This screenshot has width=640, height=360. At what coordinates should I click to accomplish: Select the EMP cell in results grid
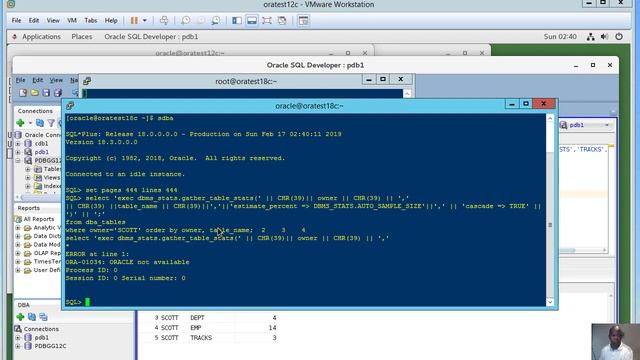coord(196,328)
